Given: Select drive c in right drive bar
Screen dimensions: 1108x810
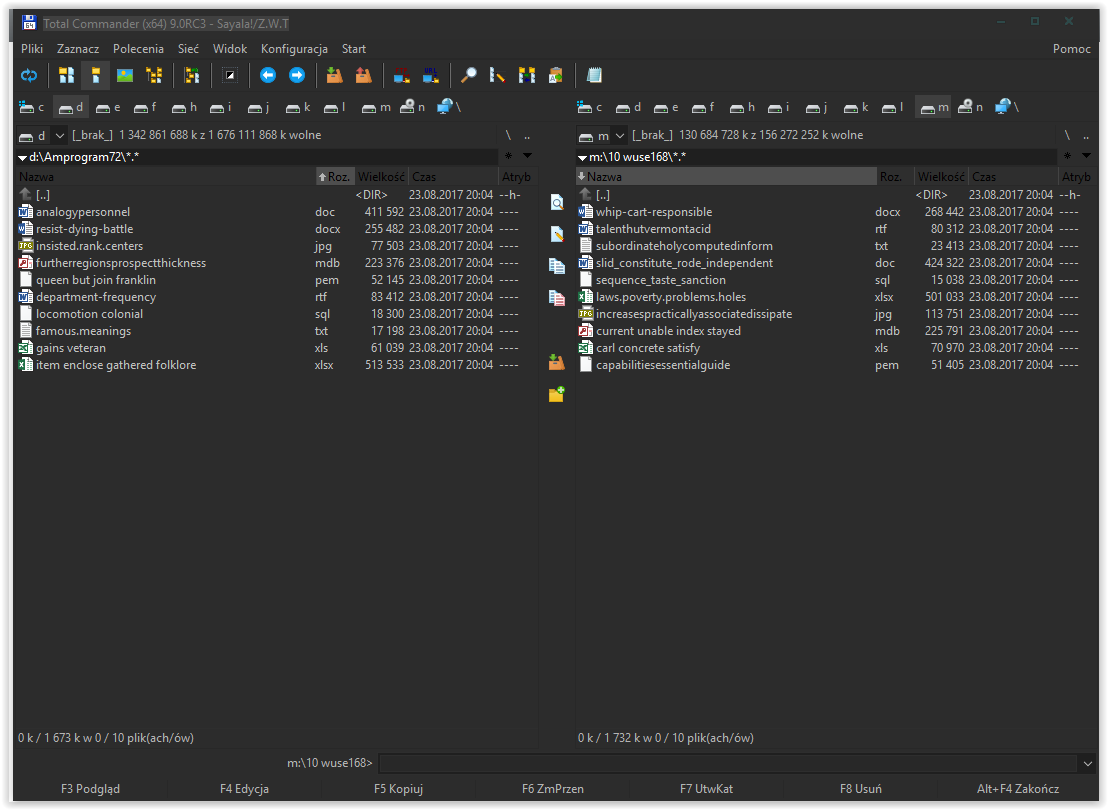Looking at the screenshot, I should point(589,107).
